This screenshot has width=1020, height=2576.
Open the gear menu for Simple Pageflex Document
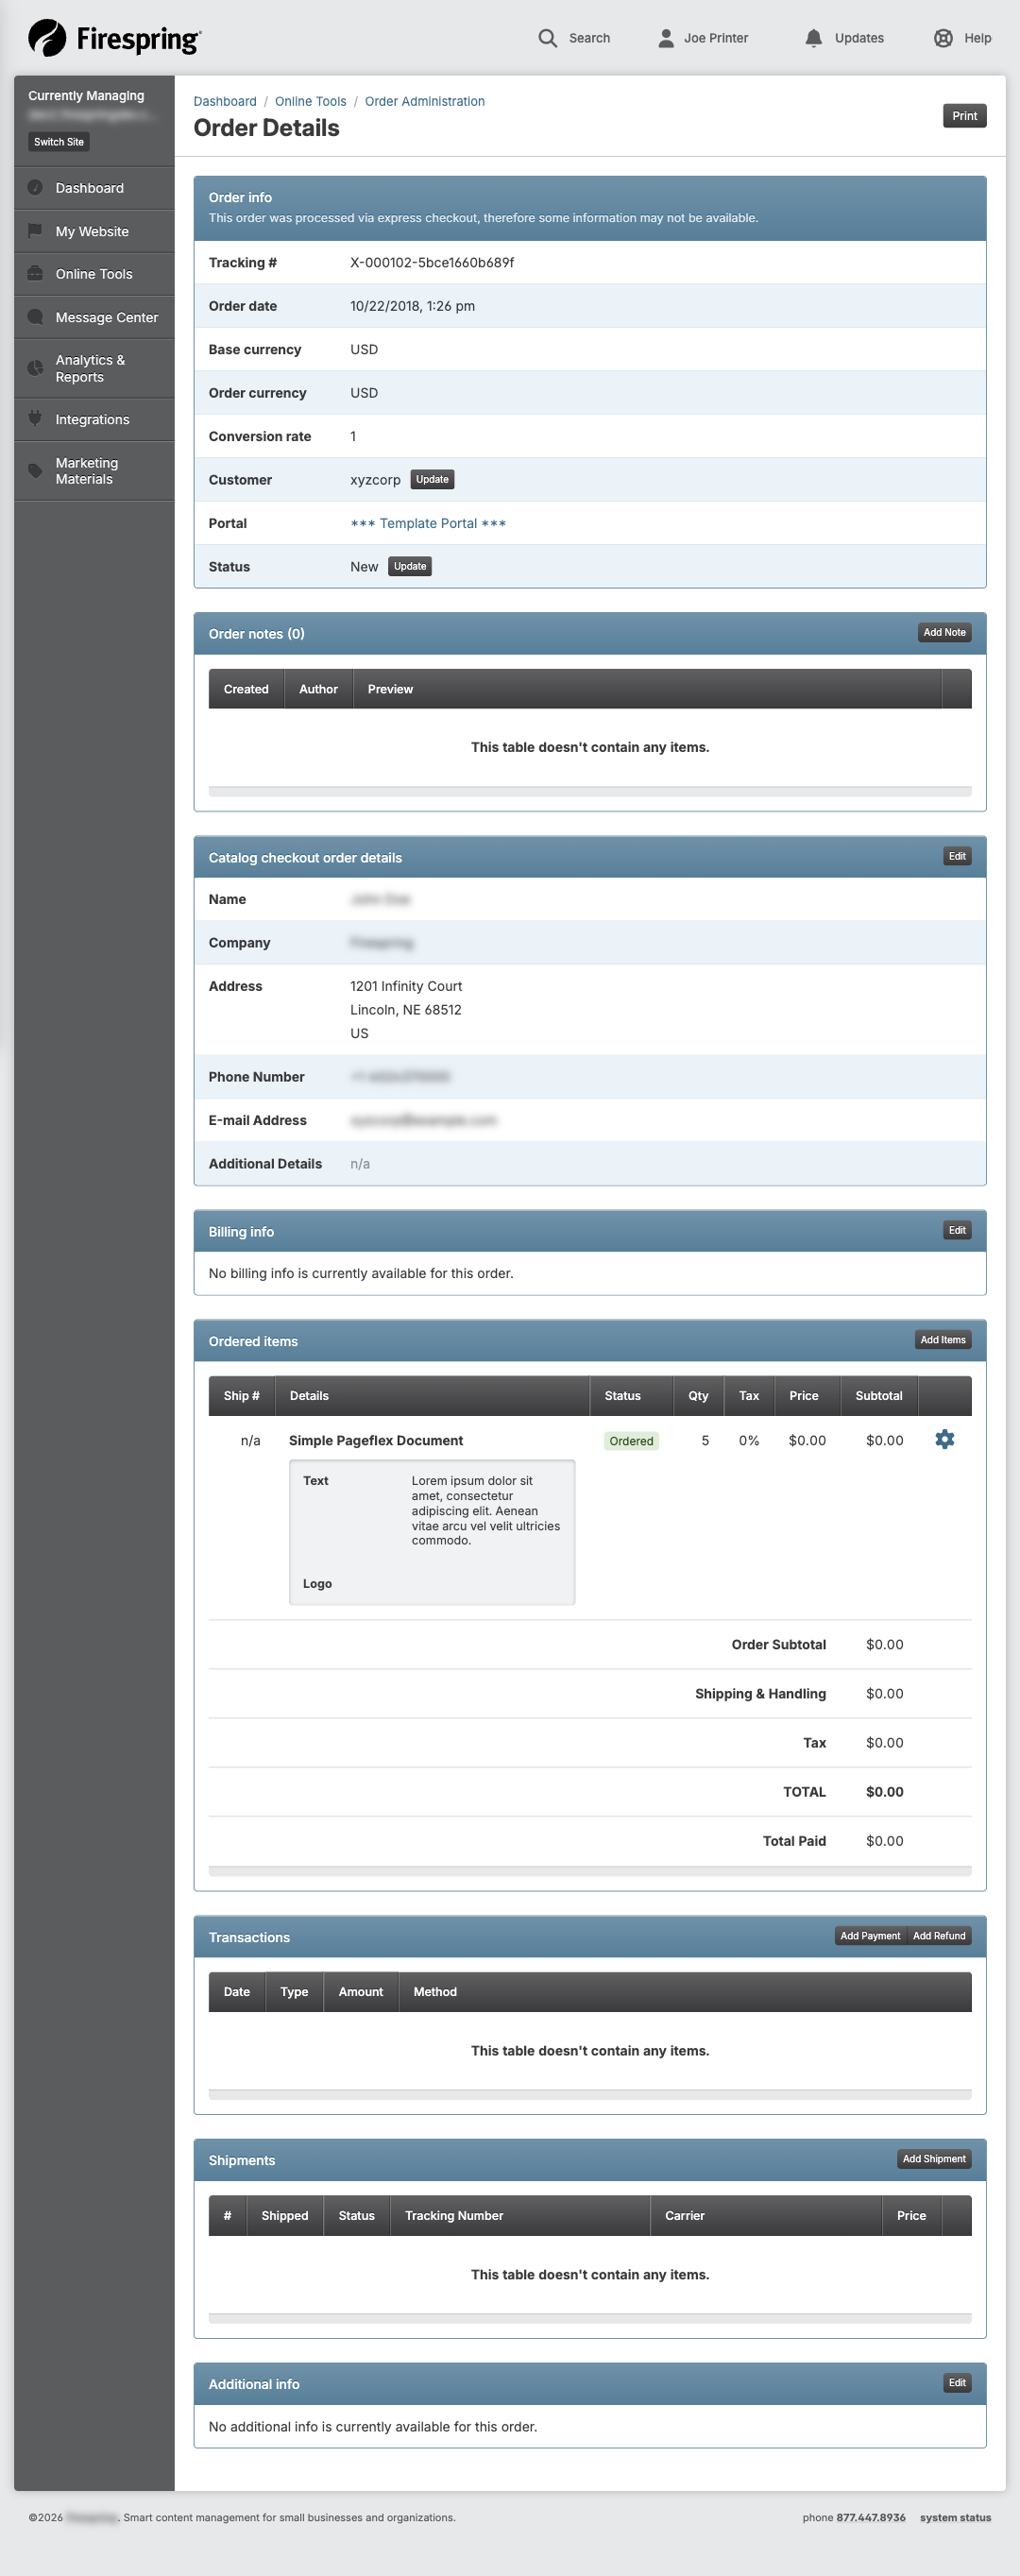pos(944,1439)
